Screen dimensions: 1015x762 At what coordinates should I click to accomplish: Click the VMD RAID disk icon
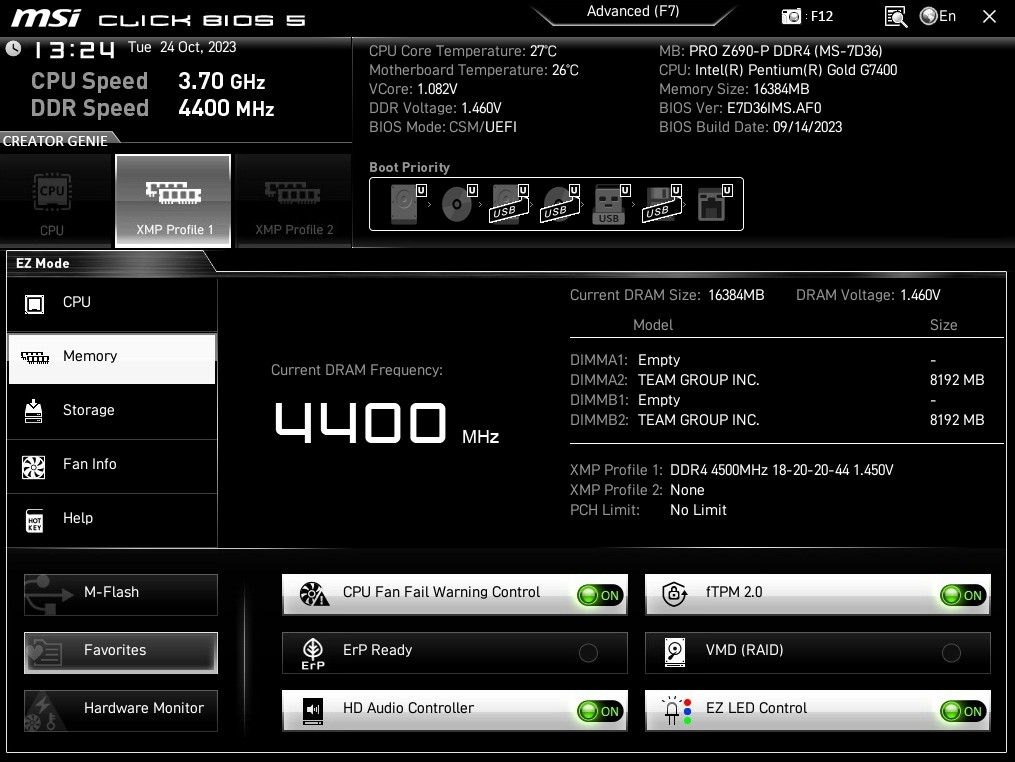tap(675, 653)
